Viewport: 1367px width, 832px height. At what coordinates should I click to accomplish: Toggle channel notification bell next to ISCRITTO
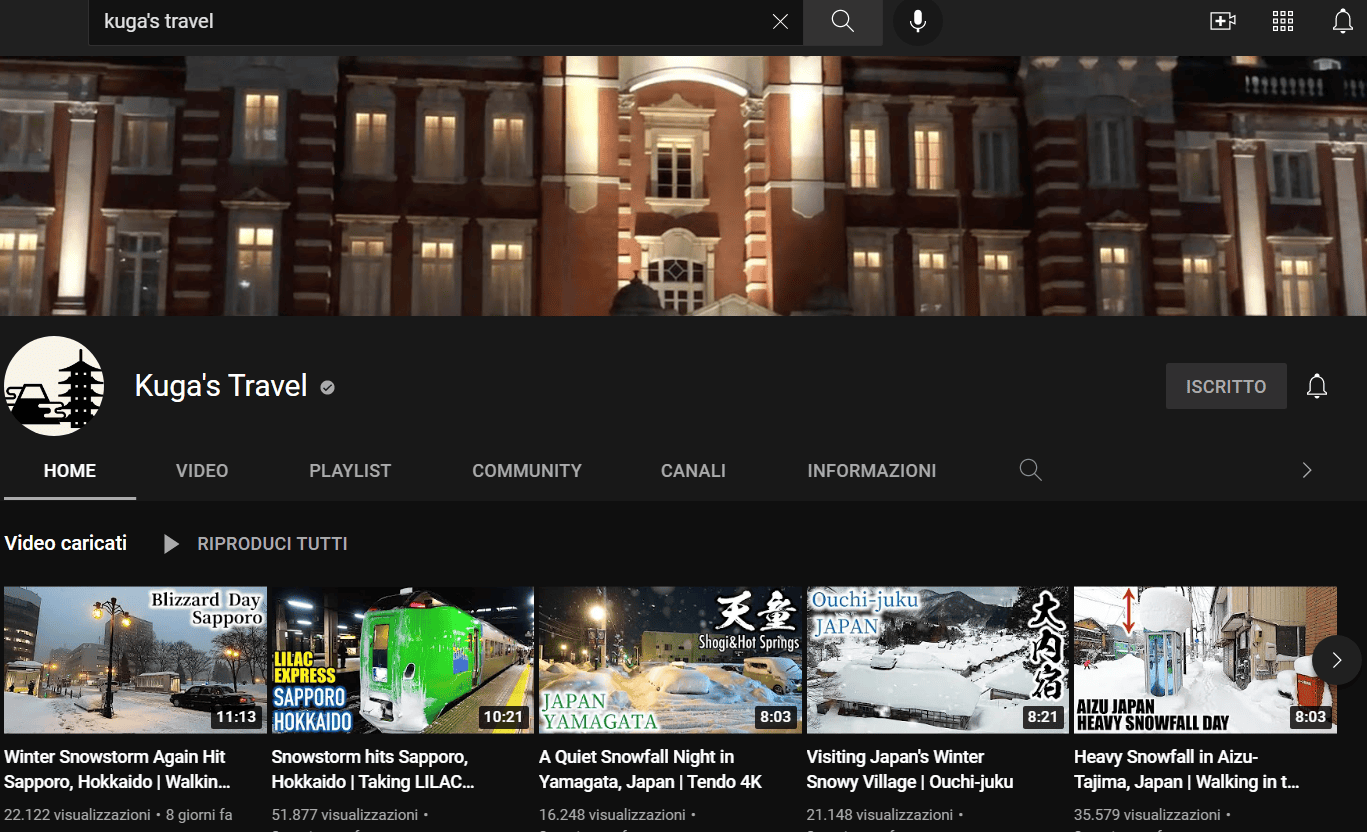(x=1317, y=386)
